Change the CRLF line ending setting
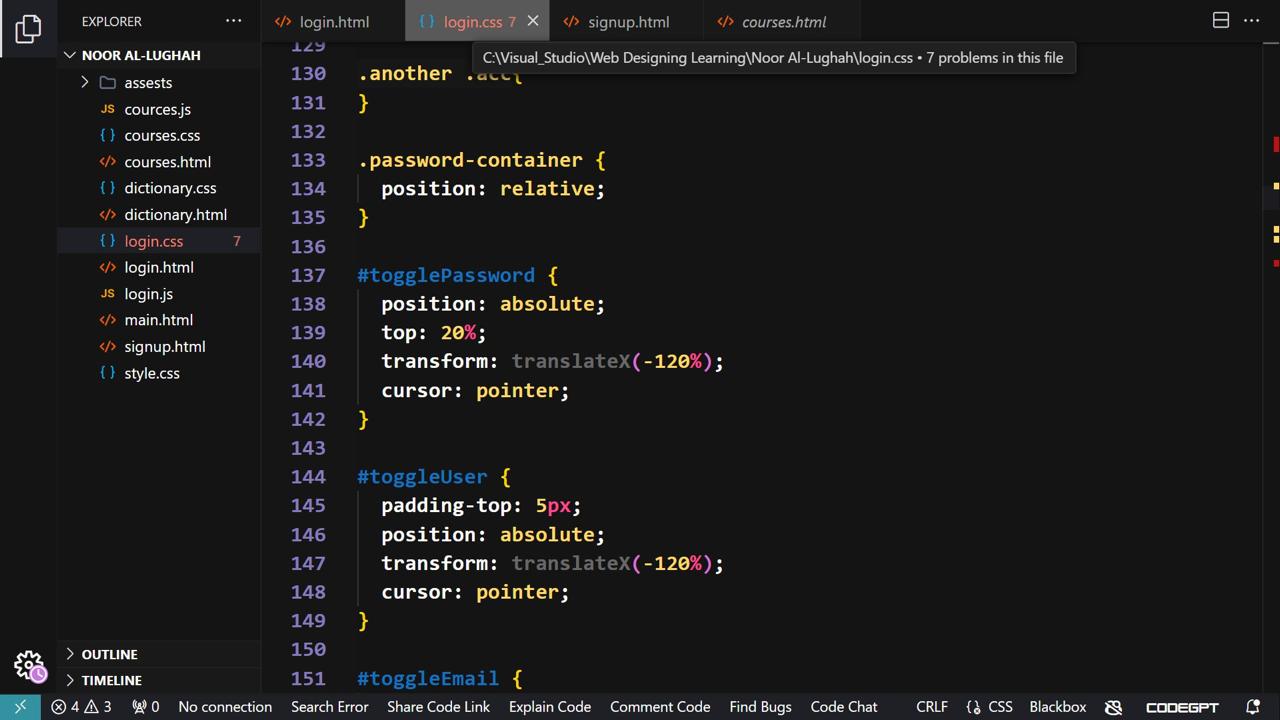Viewport: 1280px width, 720px height. click(x=932, y=706)
